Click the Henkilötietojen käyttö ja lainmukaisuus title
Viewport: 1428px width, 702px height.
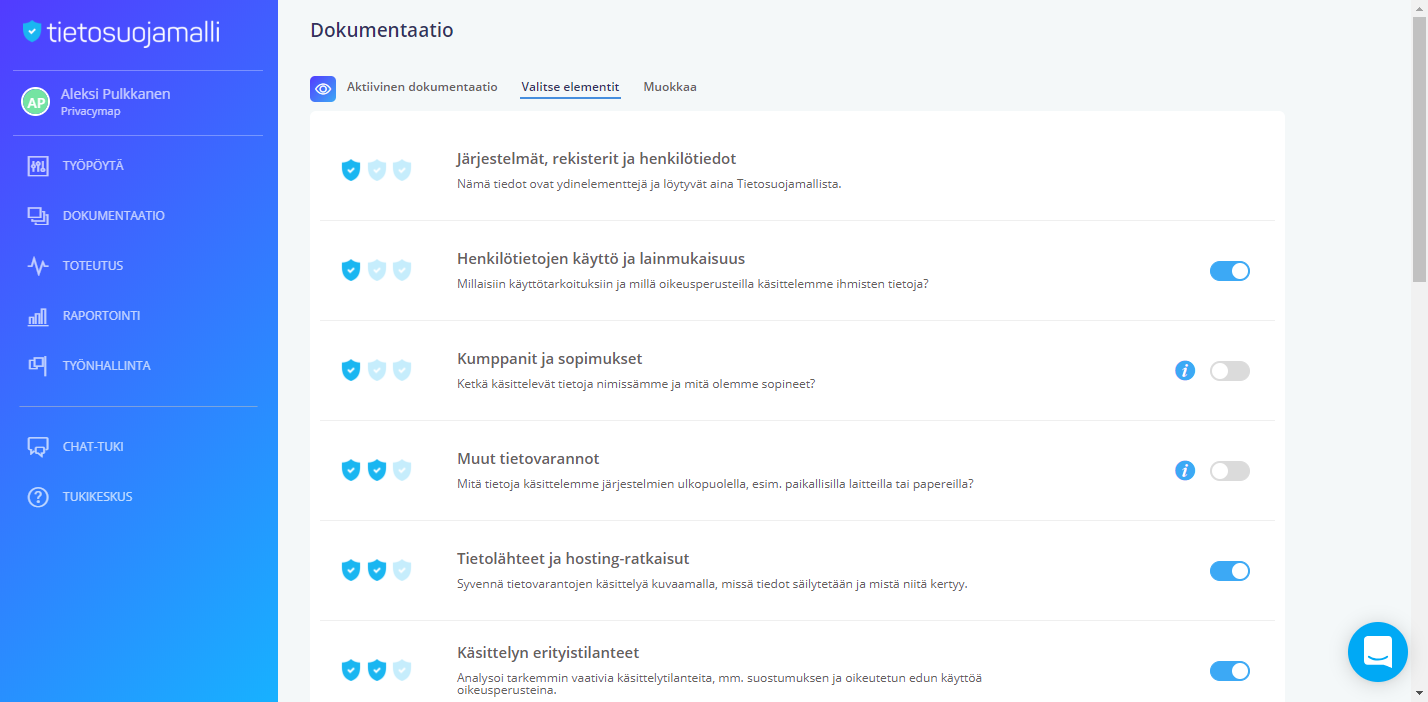pyautogui.click(x=601, y=259)
